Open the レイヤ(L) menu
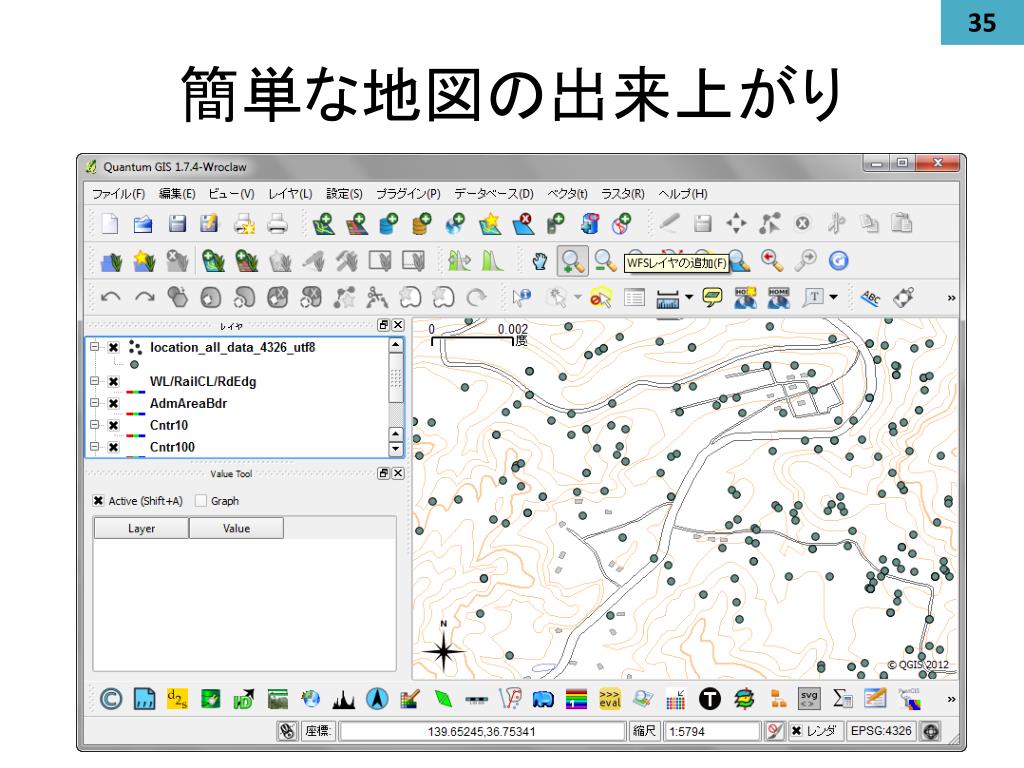Screen dimensions: 1024x768 coord(290,194)
